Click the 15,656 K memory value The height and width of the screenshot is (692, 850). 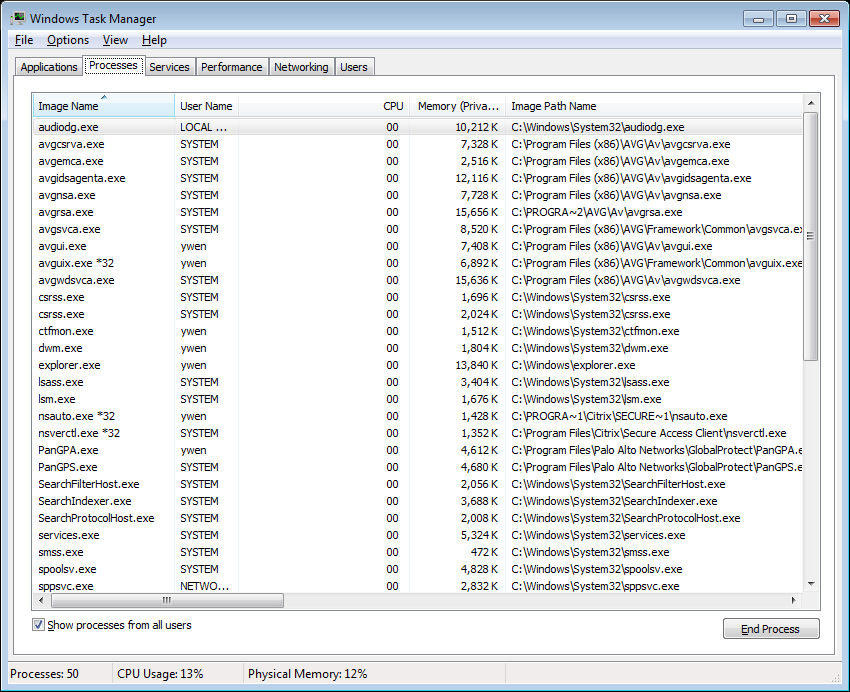pyautogui.click(x=476, y=212)
